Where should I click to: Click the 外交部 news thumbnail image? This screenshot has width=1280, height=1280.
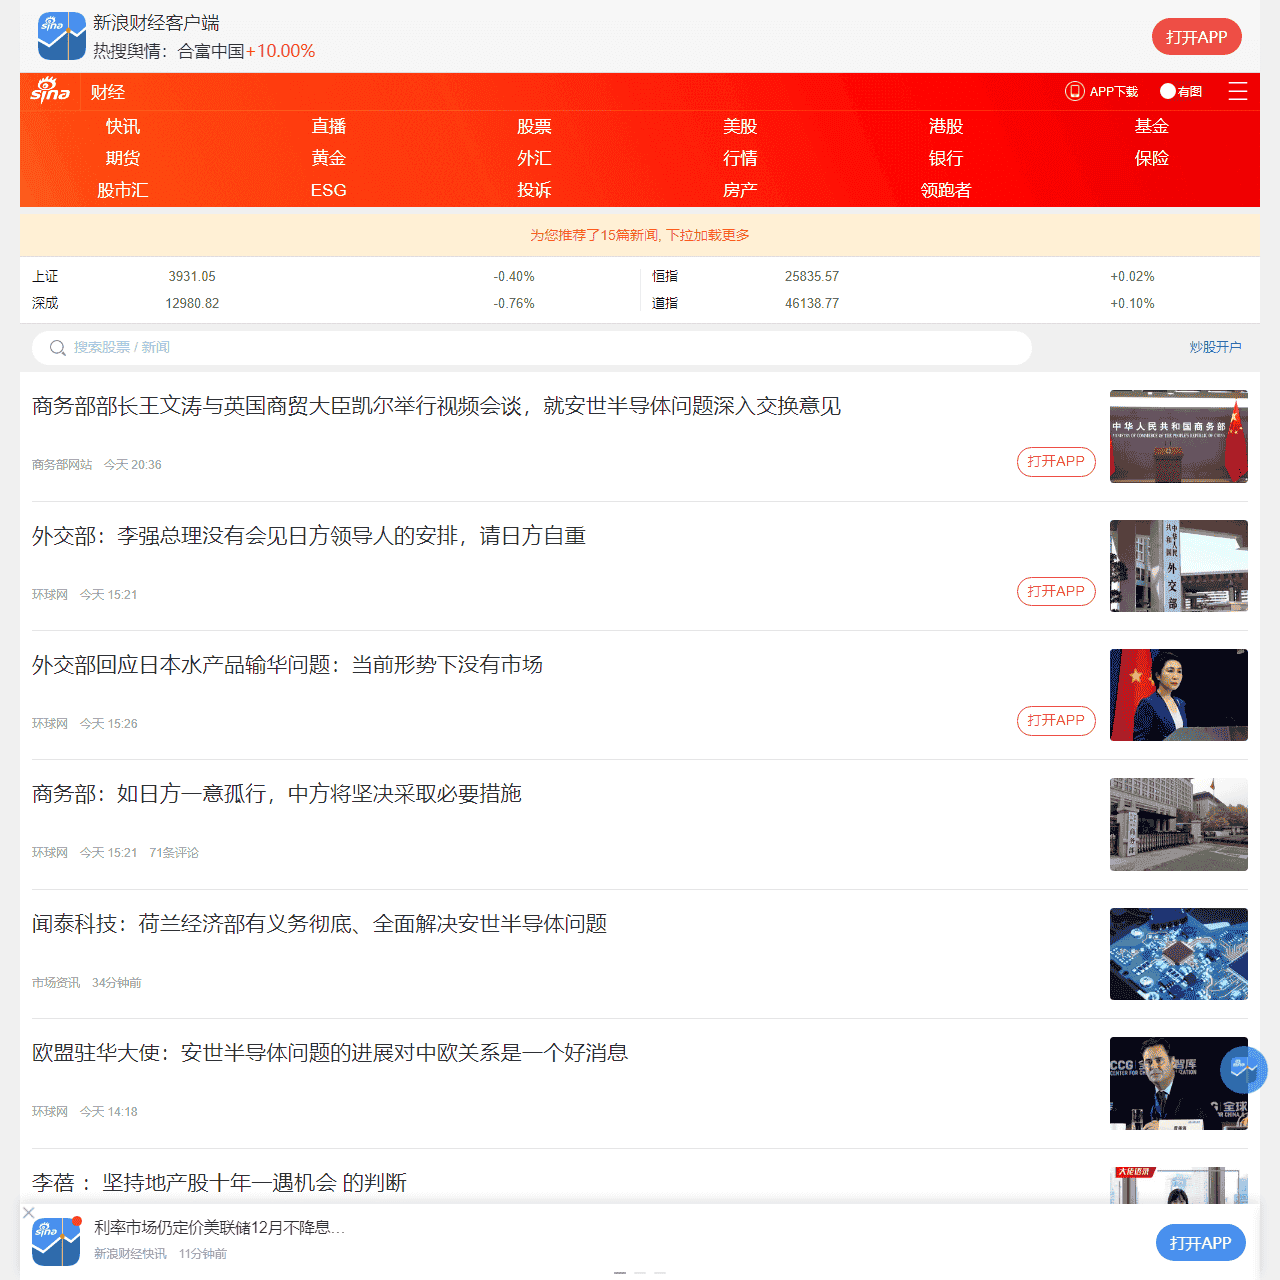click(x=1178, y=566)
